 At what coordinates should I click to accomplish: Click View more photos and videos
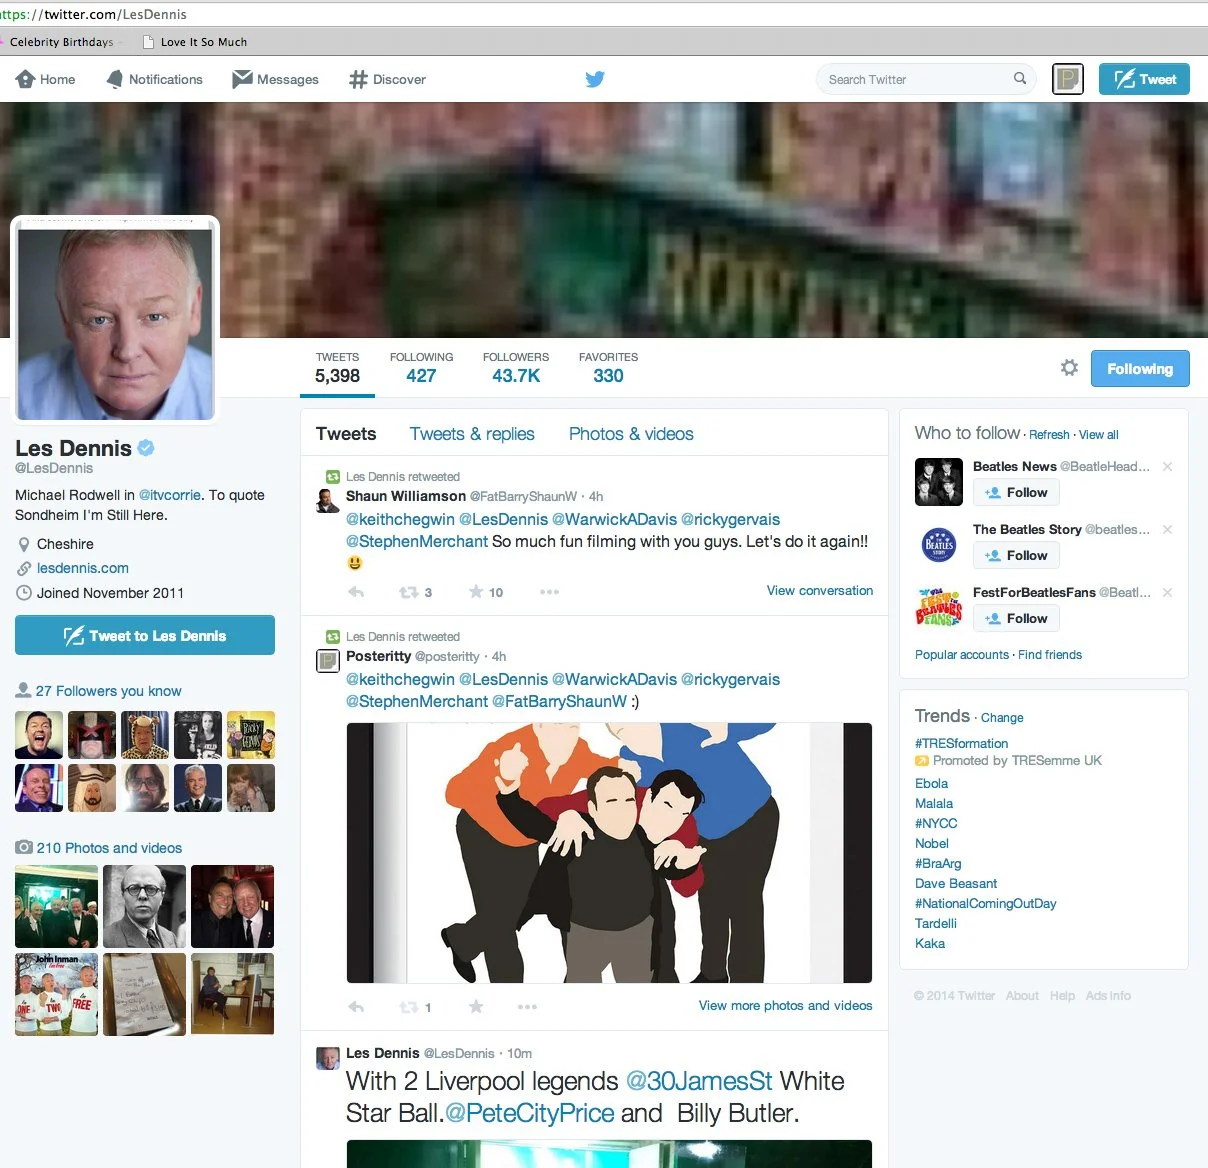point(785,1006)
